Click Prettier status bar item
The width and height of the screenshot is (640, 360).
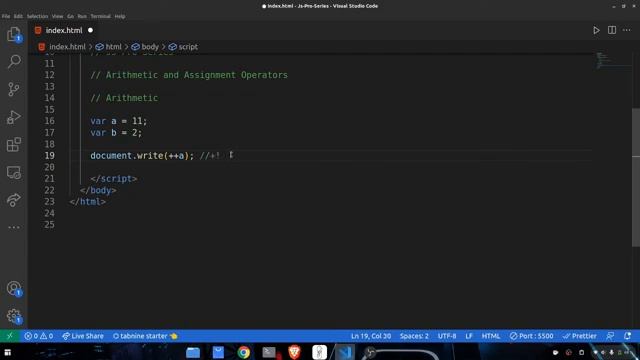tap(579, 336)
